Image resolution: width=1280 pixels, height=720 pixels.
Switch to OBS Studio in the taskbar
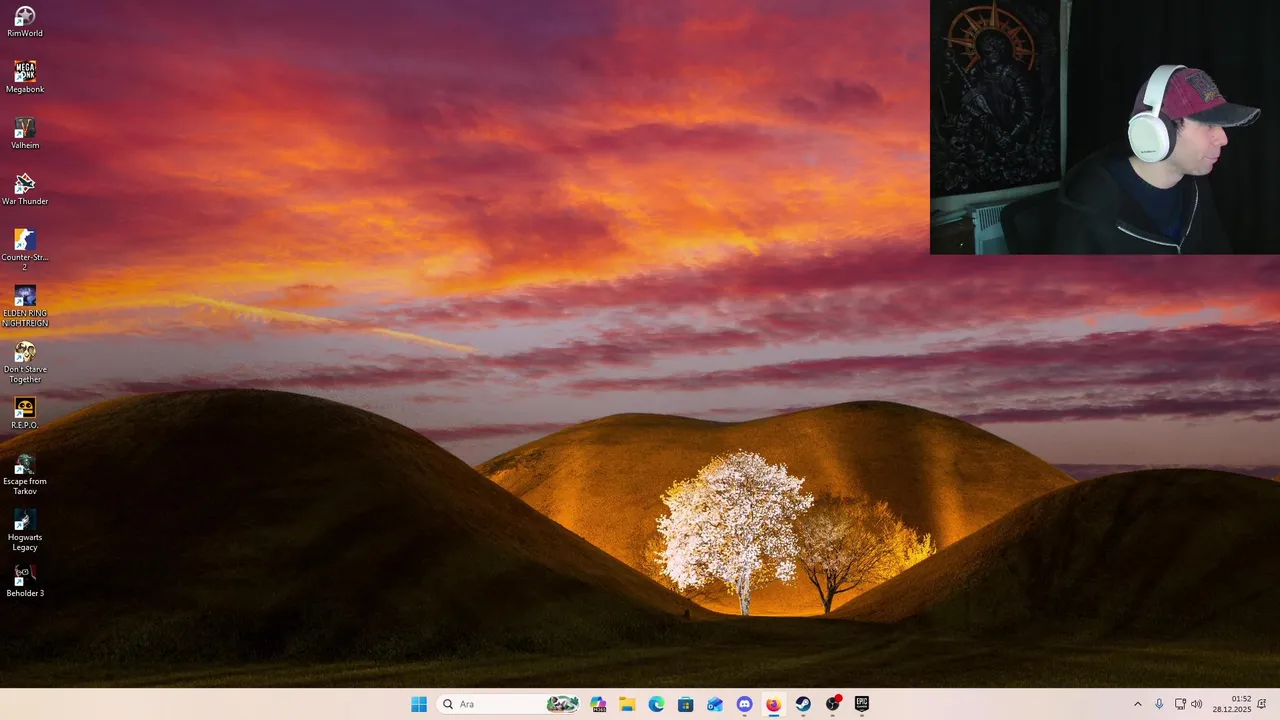[832, 704]
